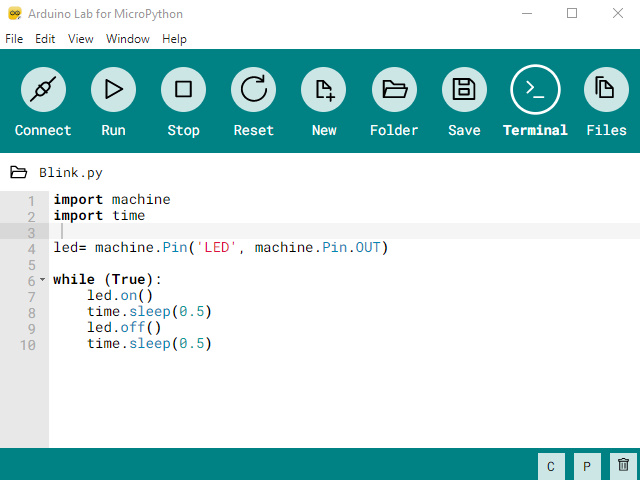
Task: Place cursor on 'import time' line
Action: pos(99,216)
